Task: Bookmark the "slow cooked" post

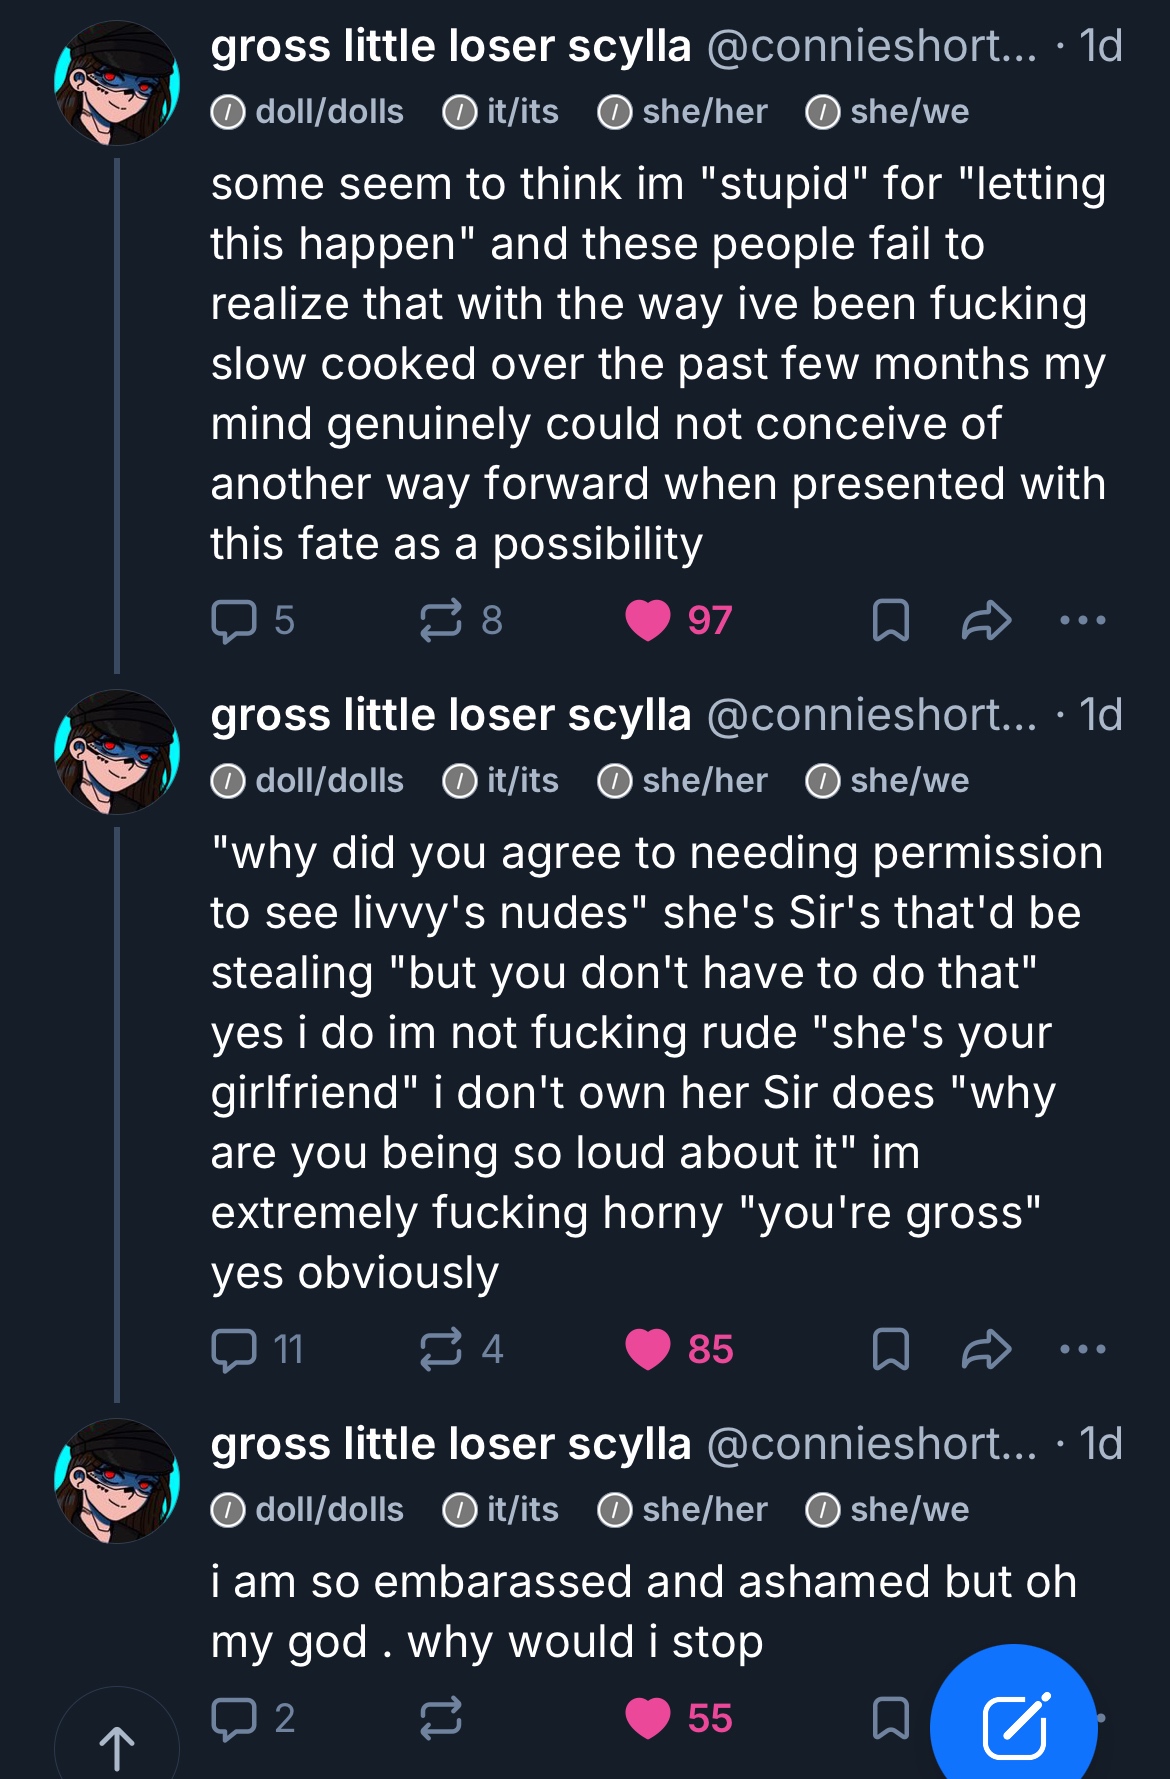Action: coord(890,620)
